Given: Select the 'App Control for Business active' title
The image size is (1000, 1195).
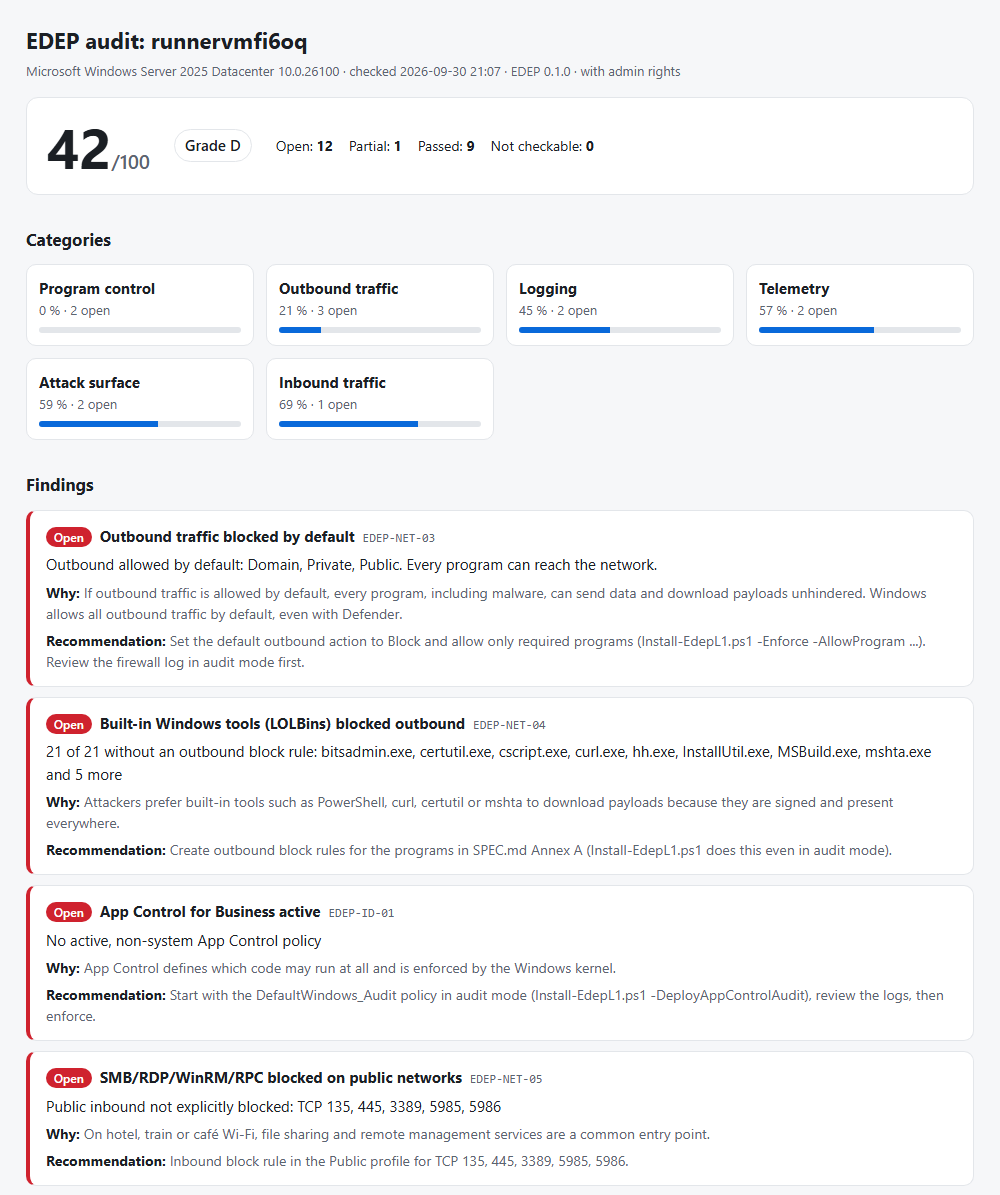Looking at the screenshot, I should (x=210, y=911).
